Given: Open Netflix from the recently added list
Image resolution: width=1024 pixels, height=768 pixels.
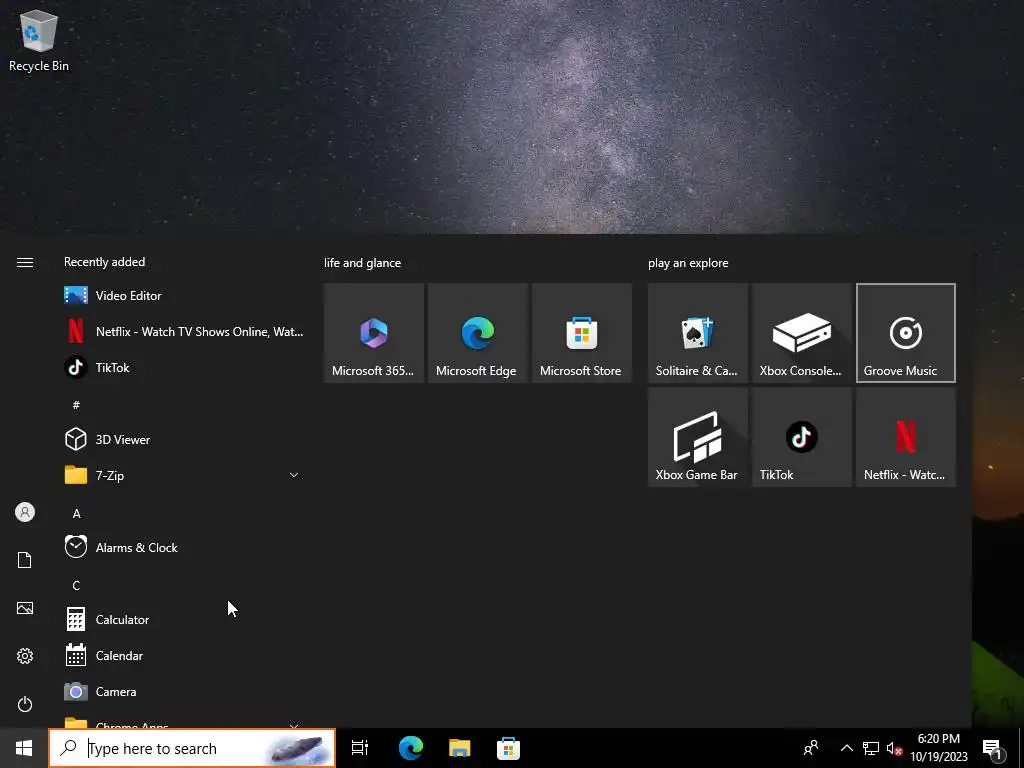Looking at the screenshot, I should click(183, 331).
